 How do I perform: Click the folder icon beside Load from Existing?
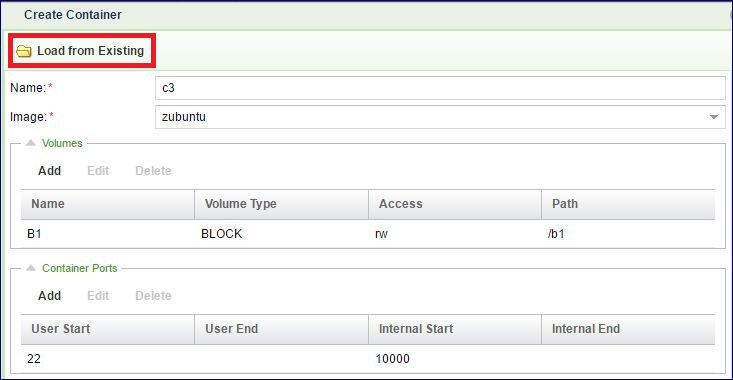[23, 51]
